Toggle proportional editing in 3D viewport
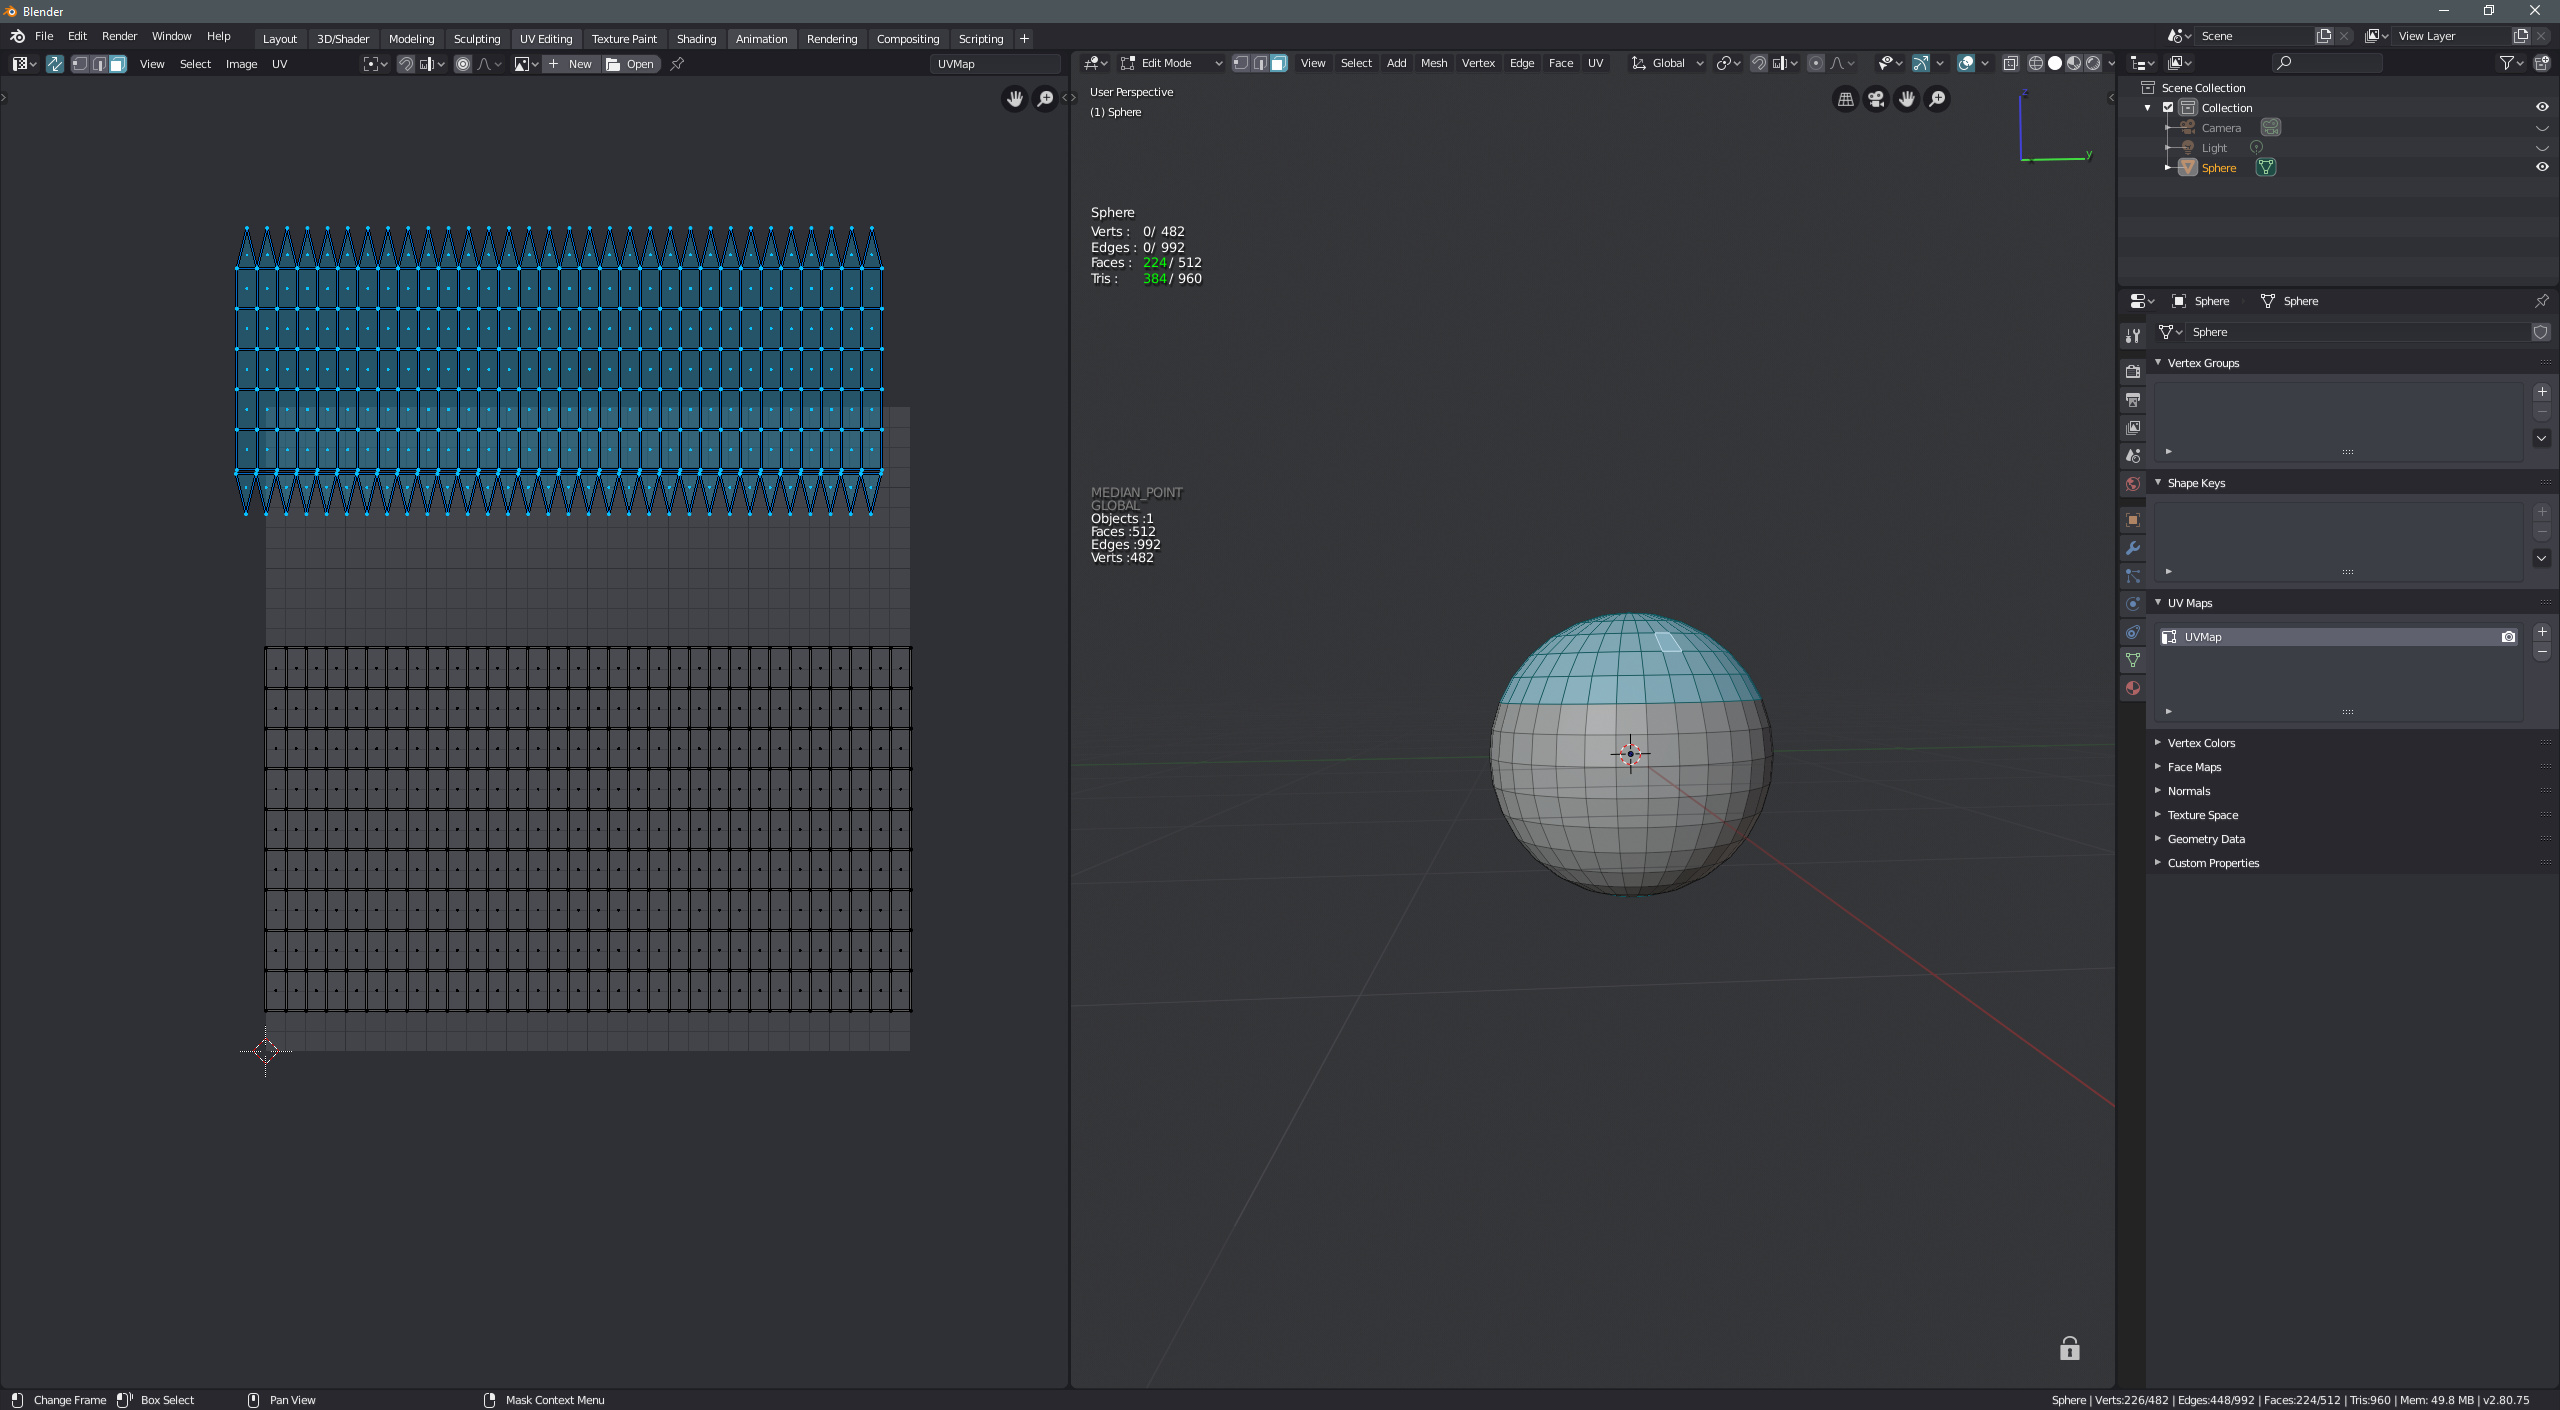This screenshot has height=1410, width=2560. [x=1816, y=63]
